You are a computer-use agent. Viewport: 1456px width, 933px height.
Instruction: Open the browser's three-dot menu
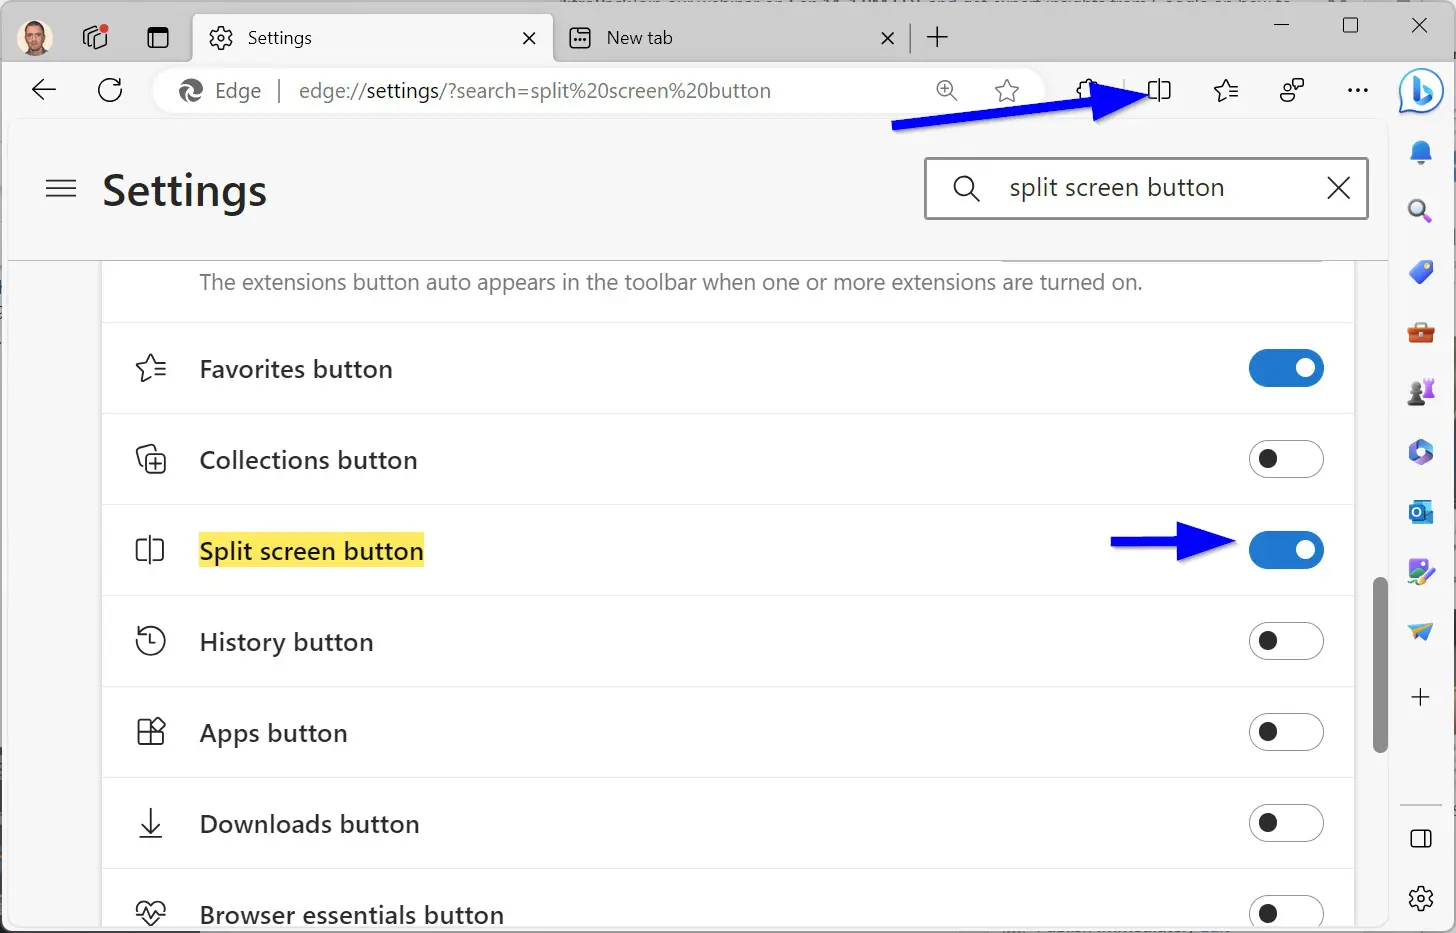coord(1357,90)
